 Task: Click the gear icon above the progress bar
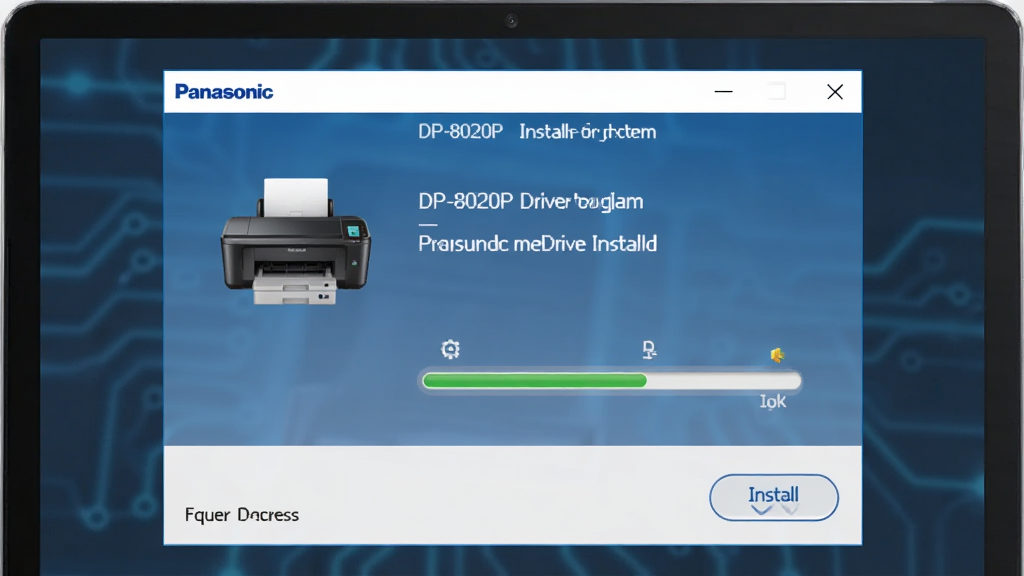(x=450, y=349)
